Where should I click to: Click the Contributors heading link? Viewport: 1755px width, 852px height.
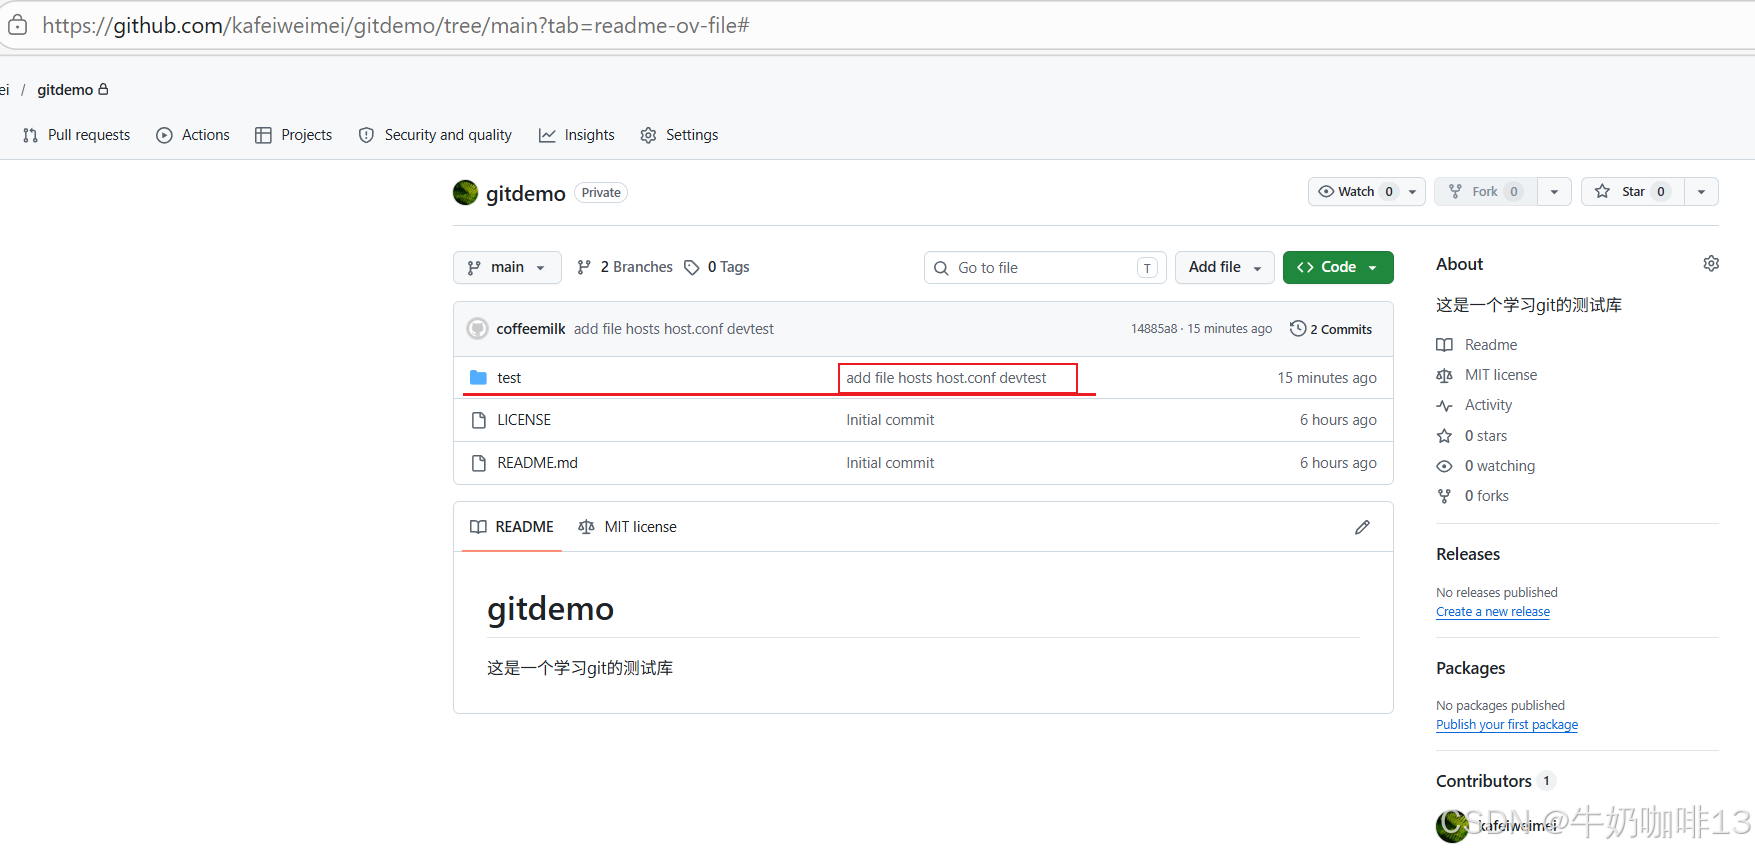[1484, 781]
